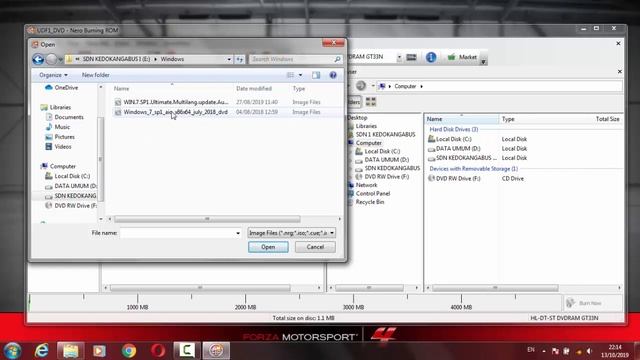Screen dimensions: 640x360
Task: Switch Nero browser to thumbnails view icon
Action: point(371,102)
